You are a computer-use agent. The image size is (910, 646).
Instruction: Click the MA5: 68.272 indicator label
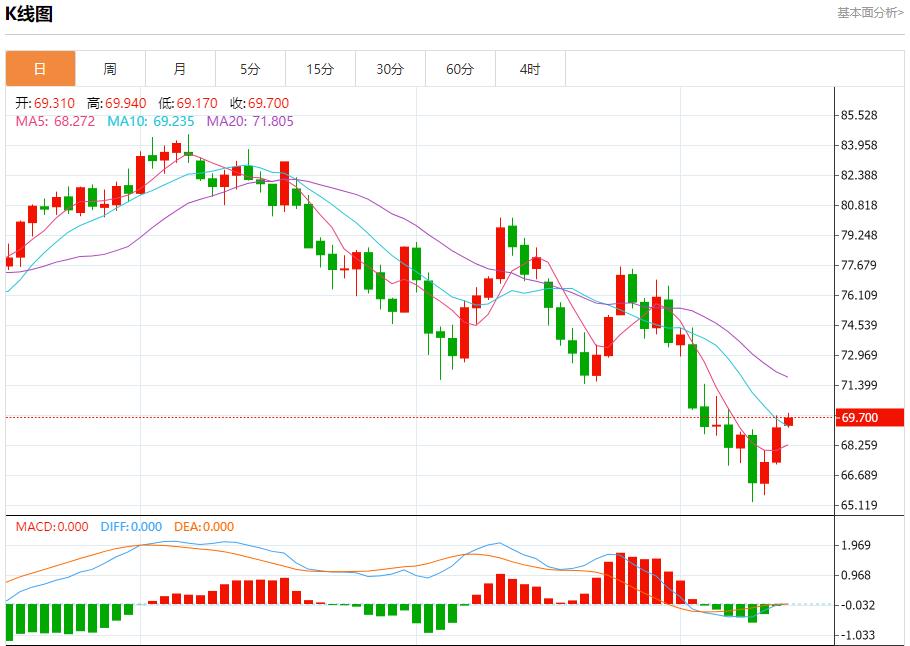(x=55, y=121)
